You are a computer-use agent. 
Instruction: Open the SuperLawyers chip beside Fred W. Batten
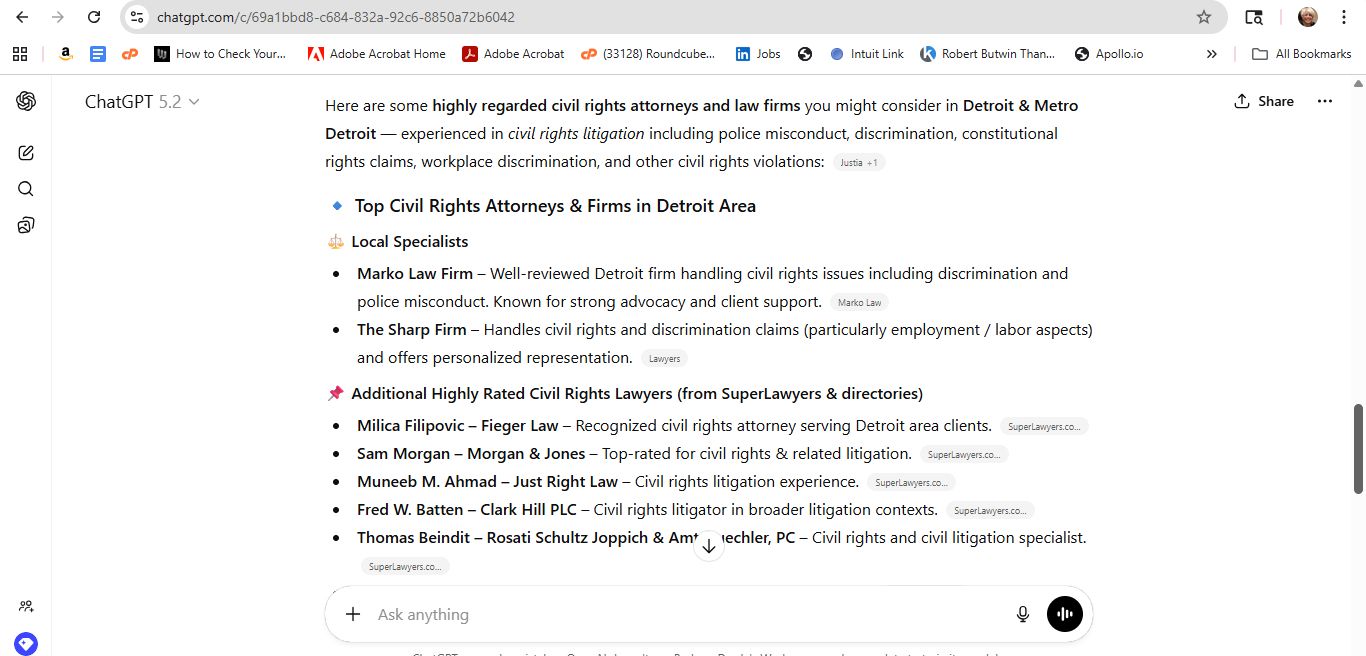click(x=990, y=510)
